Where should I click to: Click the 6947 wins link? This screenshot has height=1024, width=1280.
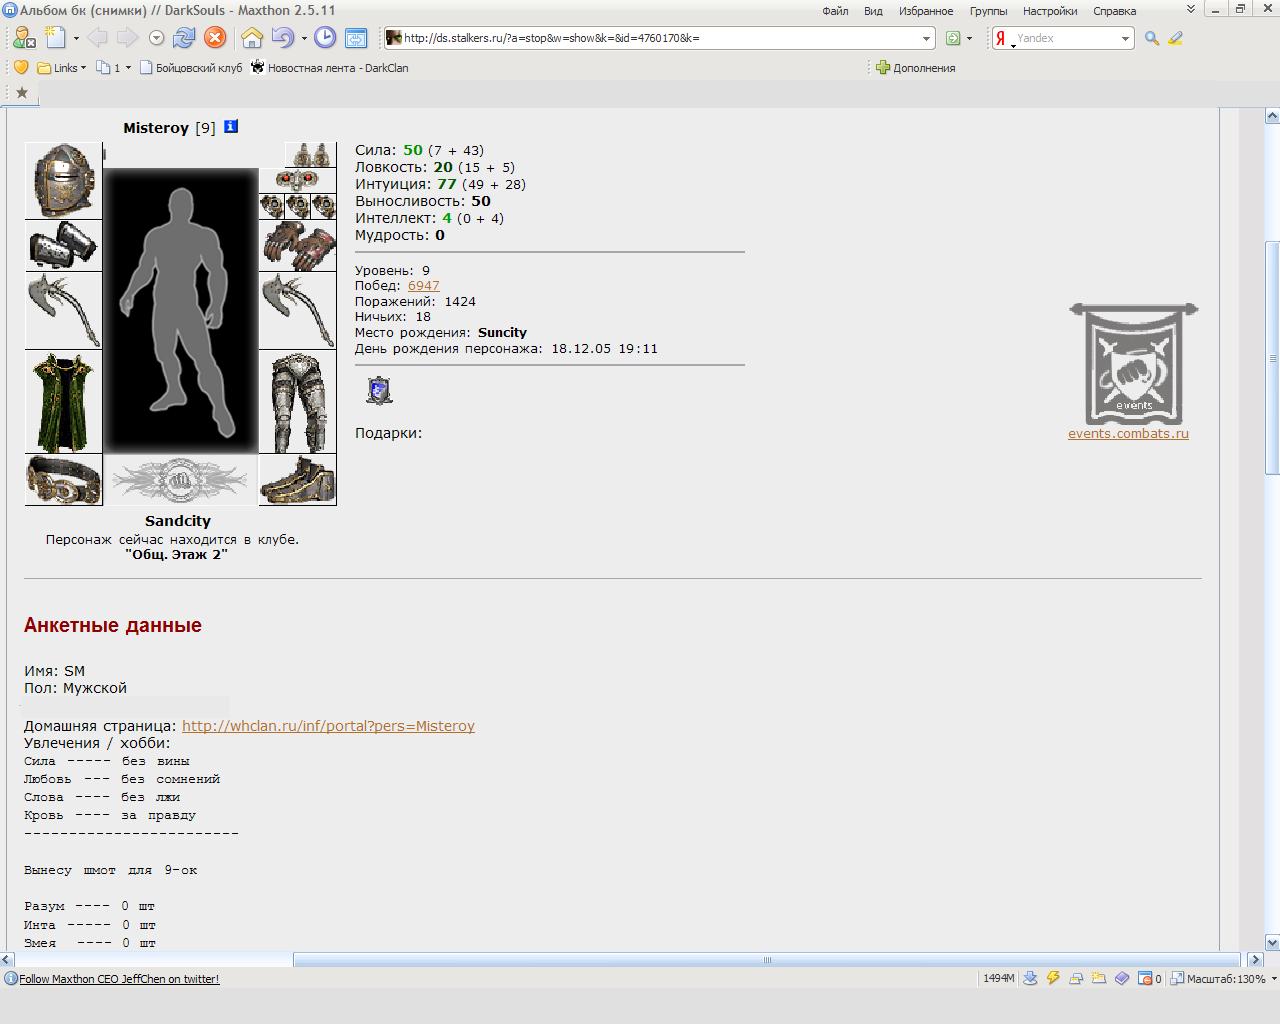pyautogui.click(x=423, y=286)
